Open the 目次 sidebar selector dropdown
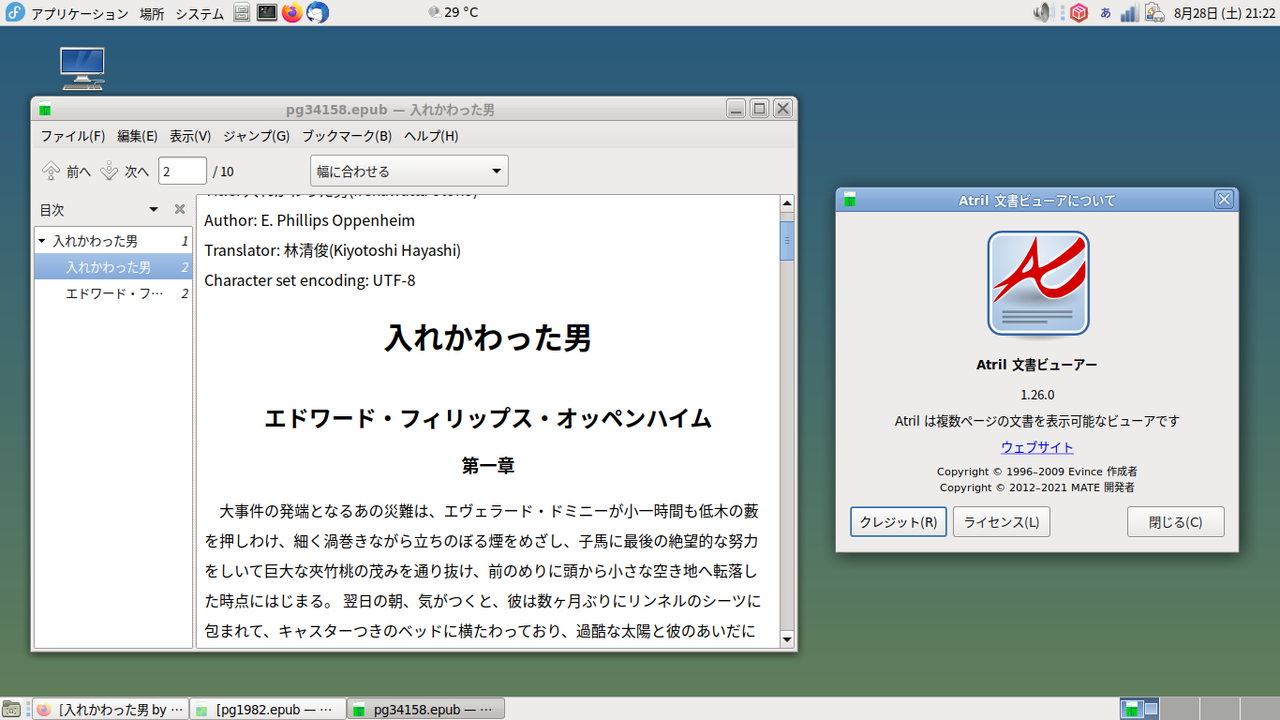 [153, 210]
